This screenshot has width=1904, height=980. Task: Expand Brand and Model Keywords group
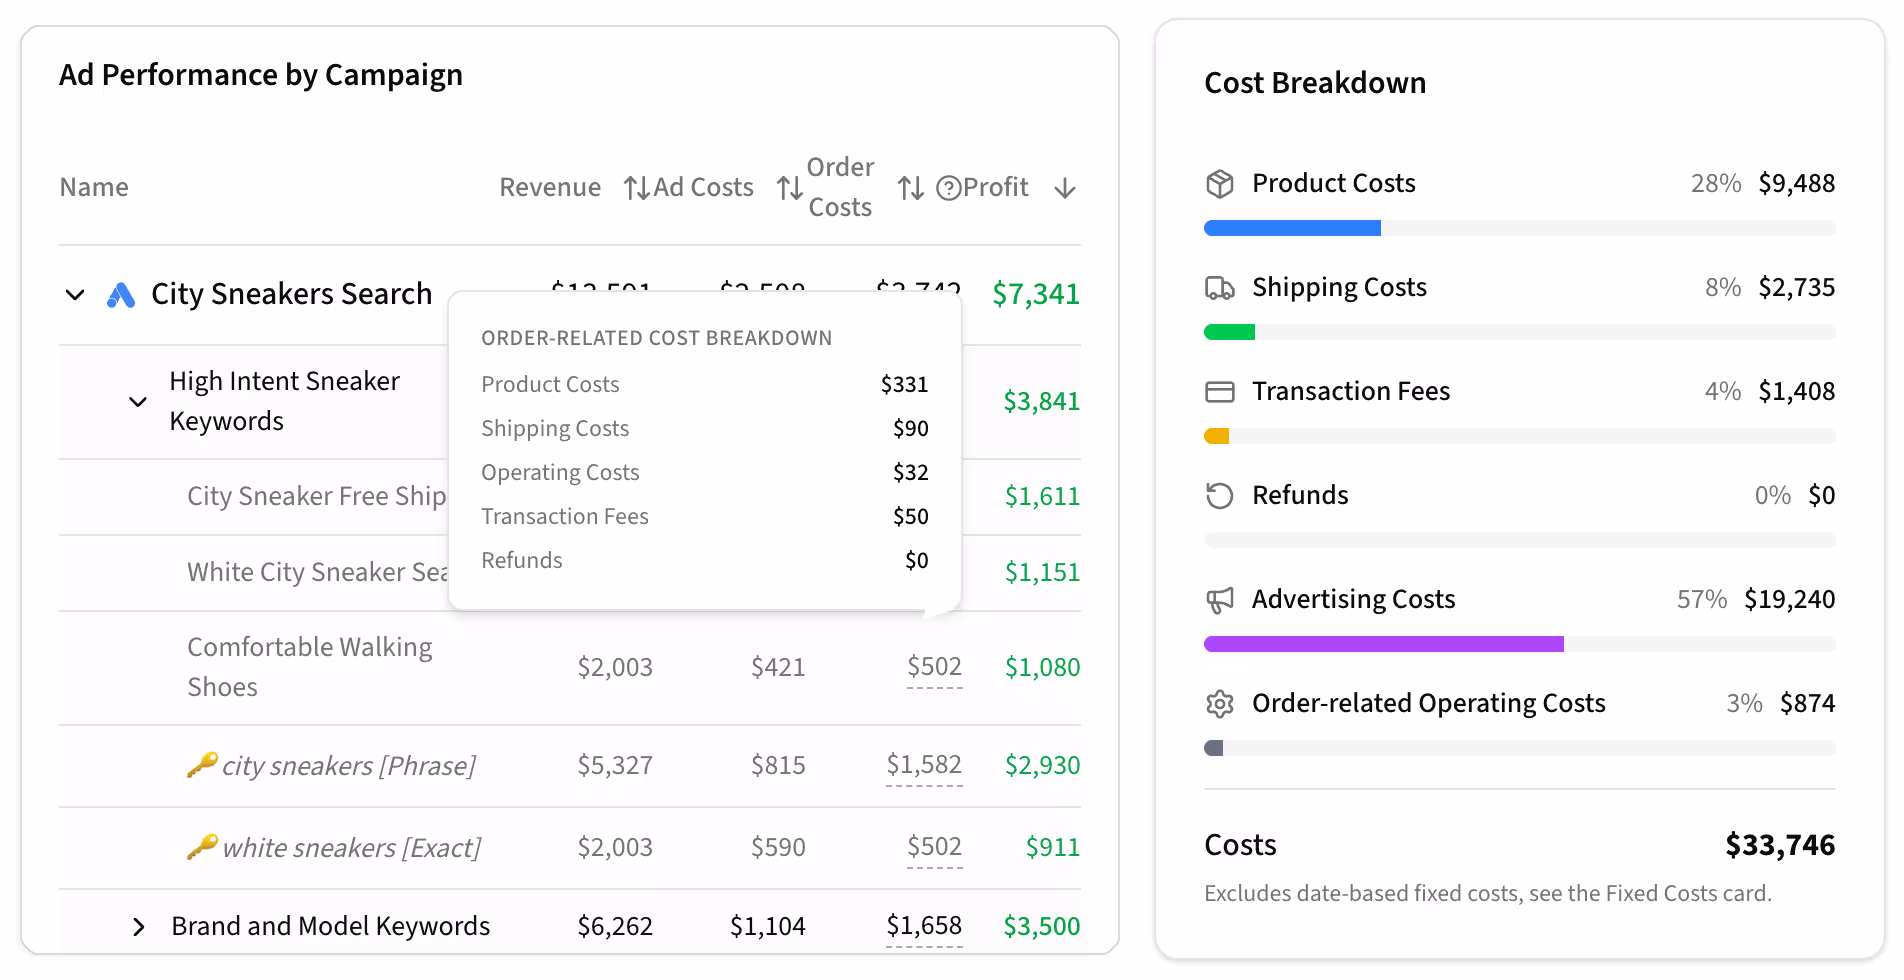[138, 927]
